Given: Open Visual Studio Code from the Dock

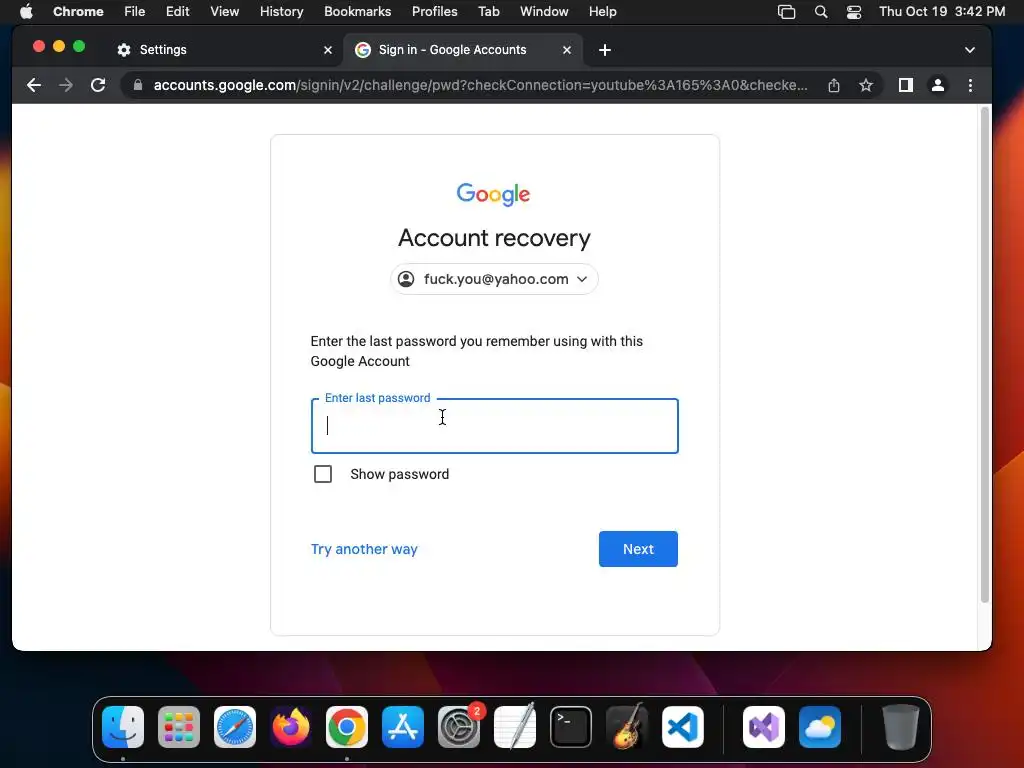Looking at the screenshot, I should (x=682, y=727).
